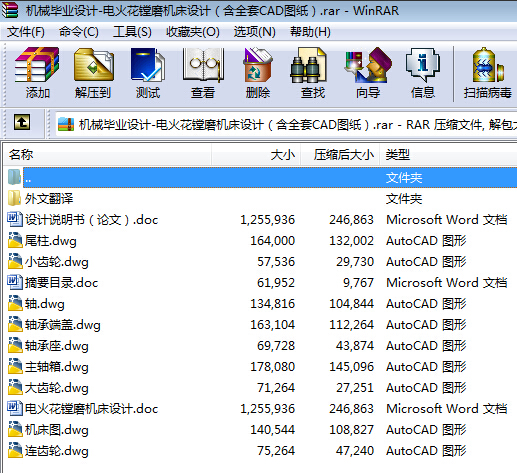The image size is (517, 473).
Task: Select file name 轴承座.dwg
Action: pos(57,346)
